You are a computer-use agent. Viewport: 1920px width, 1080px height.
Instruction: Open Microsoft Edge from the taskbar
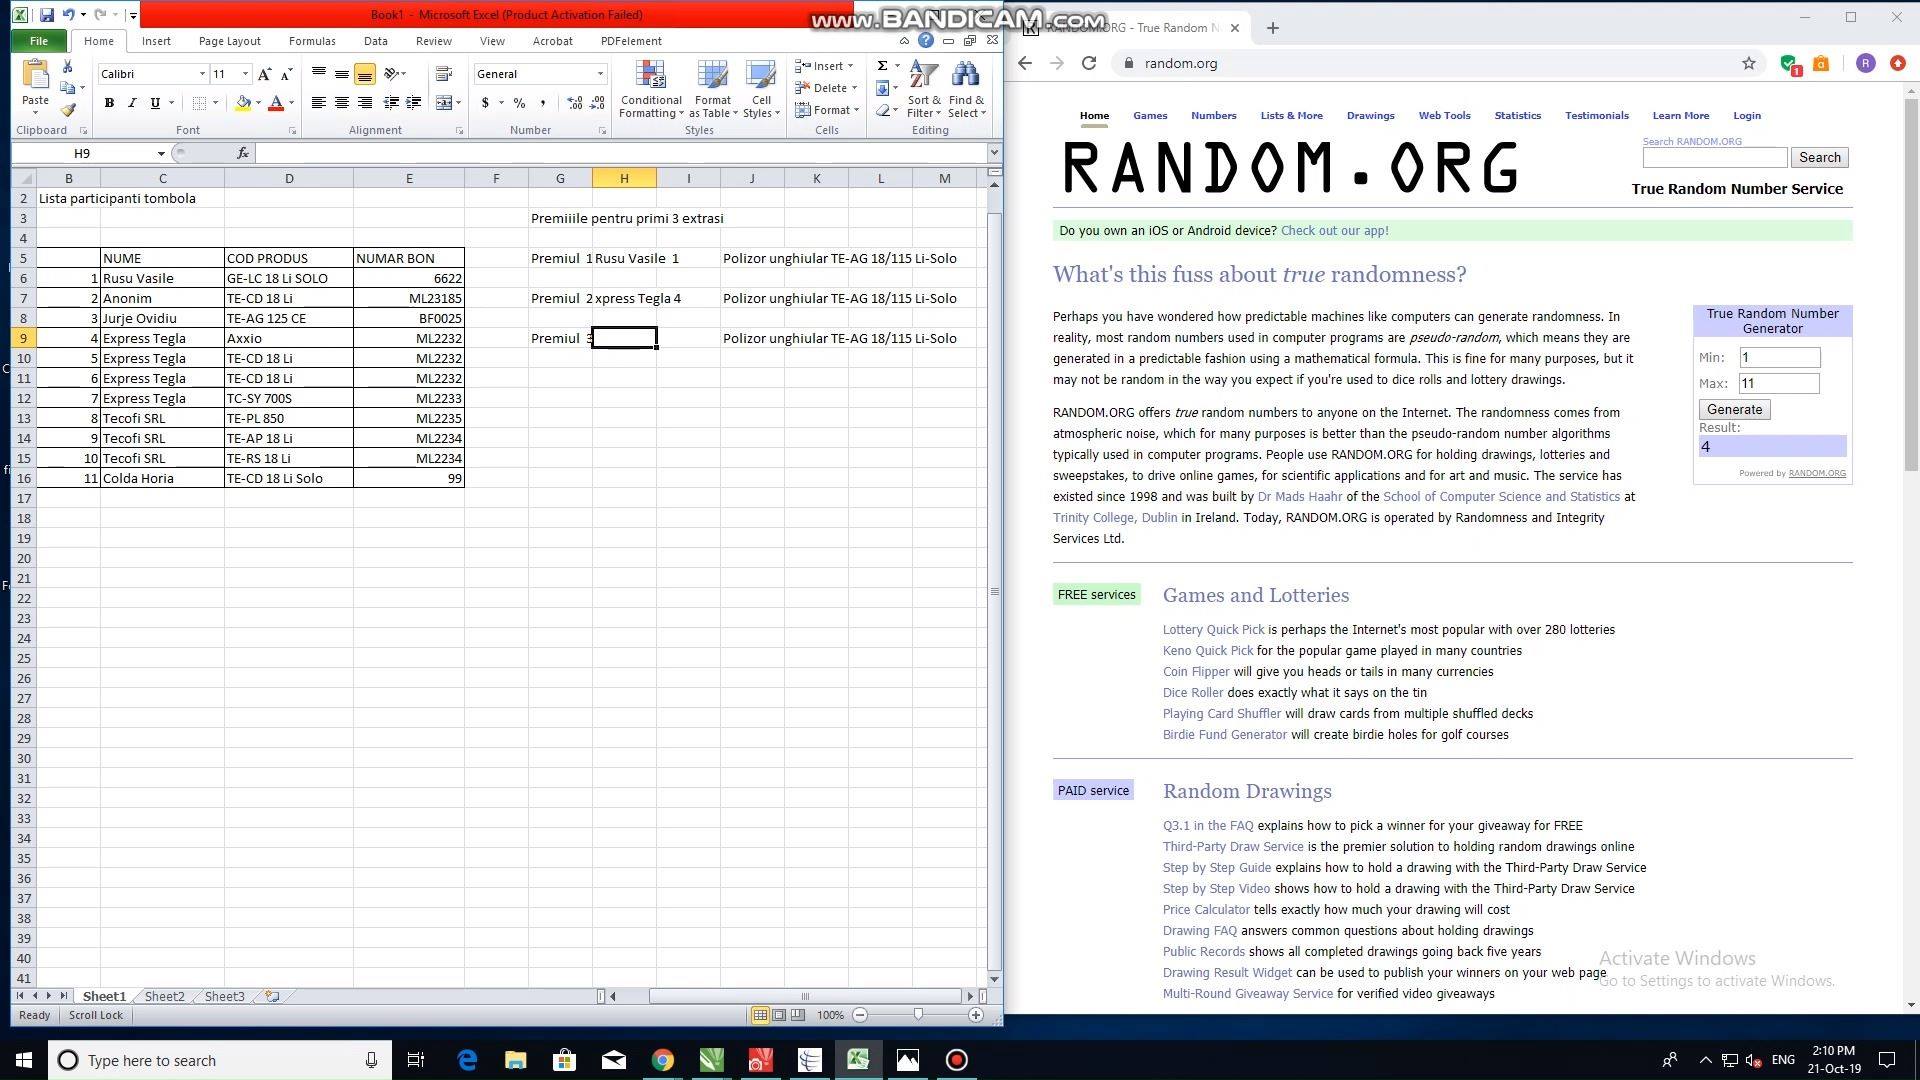[x=467, y=1060]
